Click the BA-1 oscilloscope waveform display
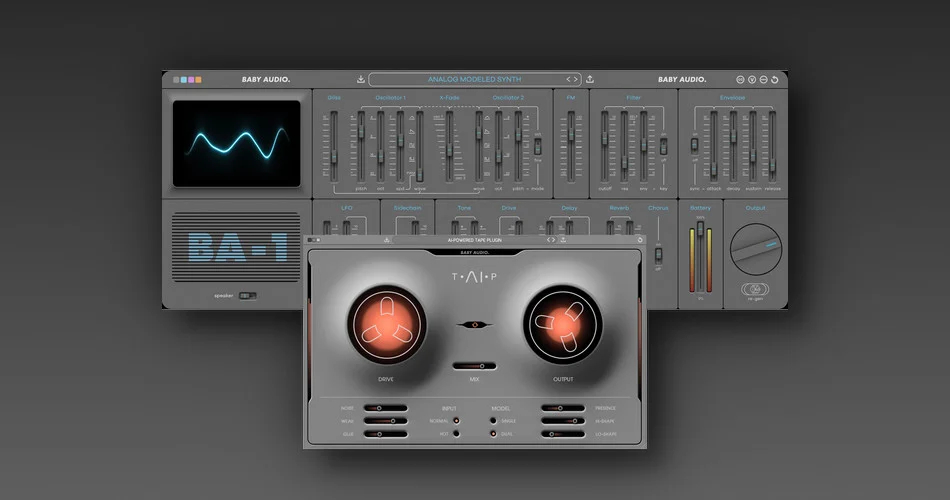 coord(236,144)
